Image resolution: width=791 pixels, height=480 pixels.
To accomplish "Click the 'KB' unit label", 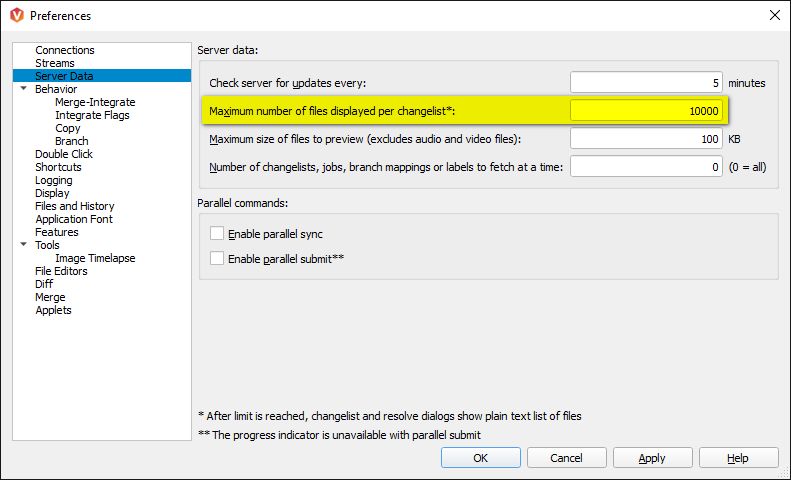I will click(734, 139).
